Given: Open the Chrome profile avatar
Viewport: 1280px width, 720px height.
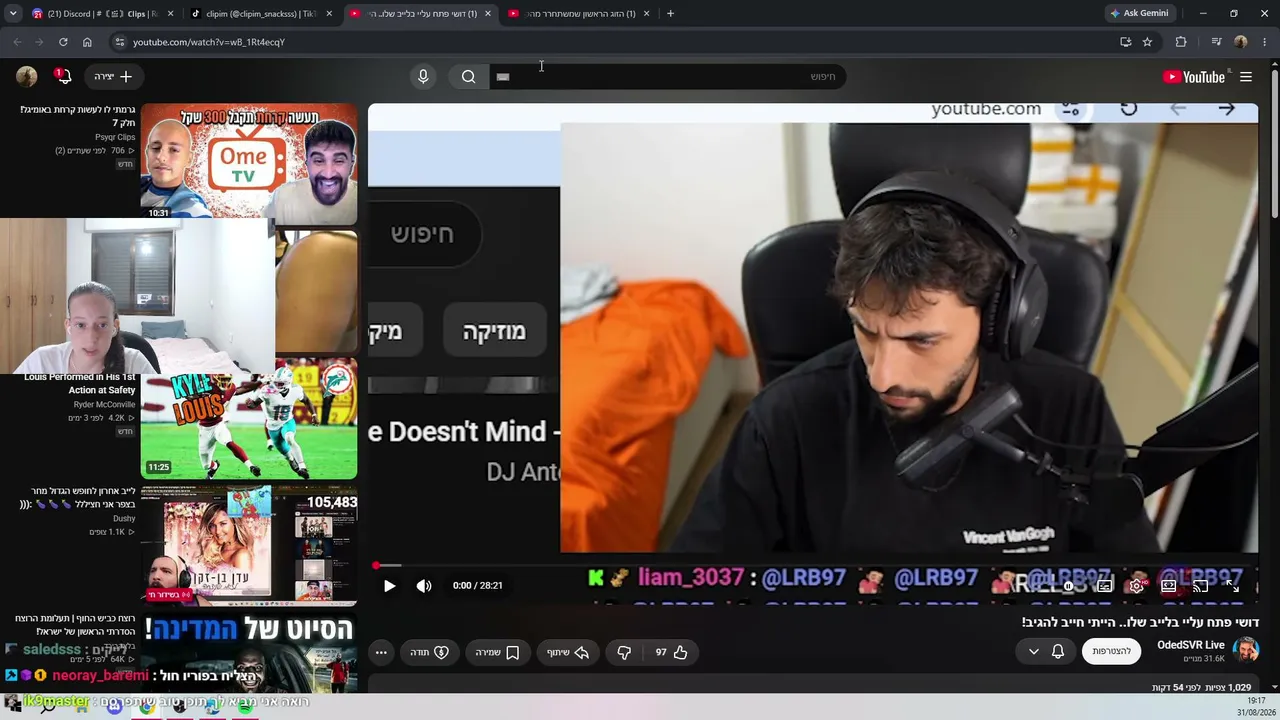Looking at the screenshot, I should tap(1241, 42).
